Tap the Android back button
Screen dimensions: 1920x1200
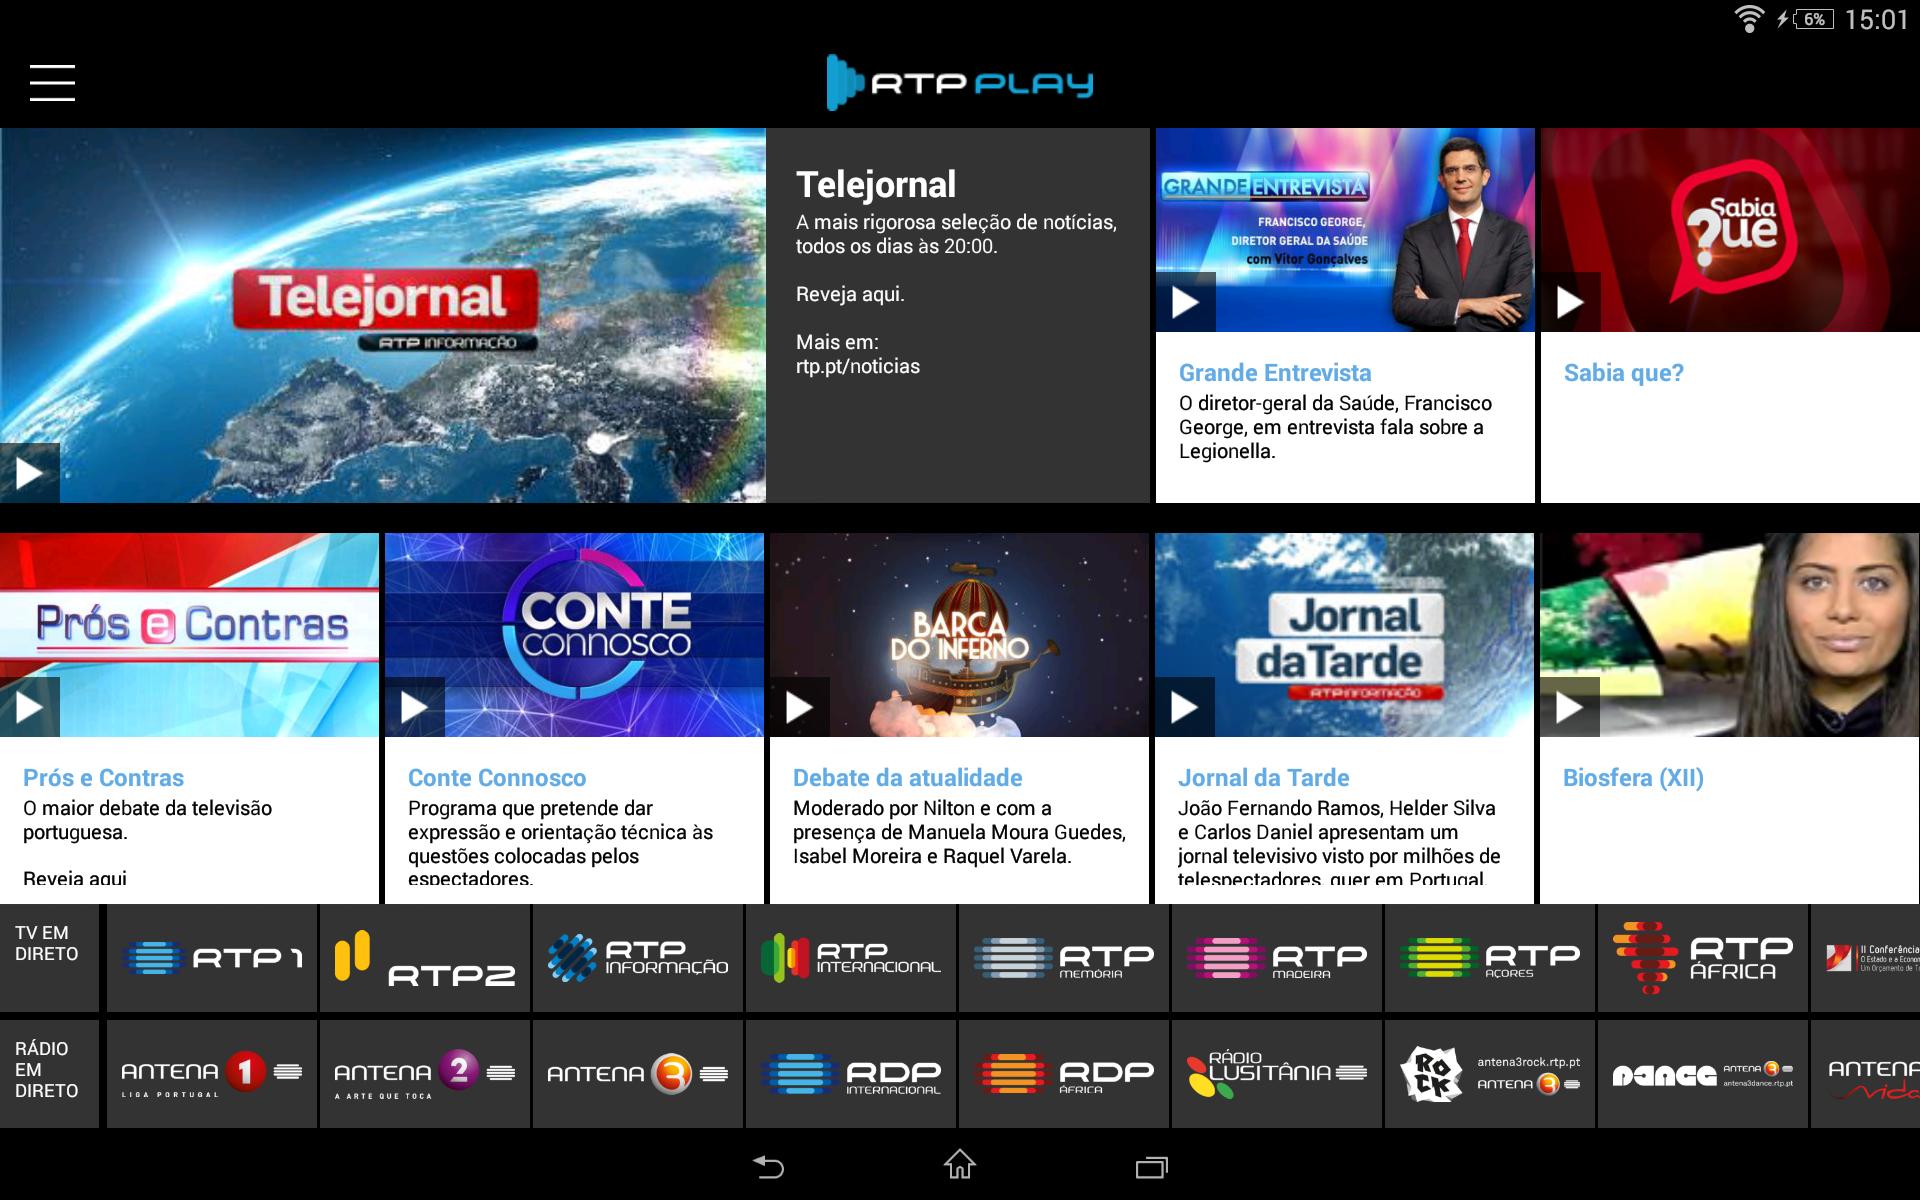click(768, 1166)
